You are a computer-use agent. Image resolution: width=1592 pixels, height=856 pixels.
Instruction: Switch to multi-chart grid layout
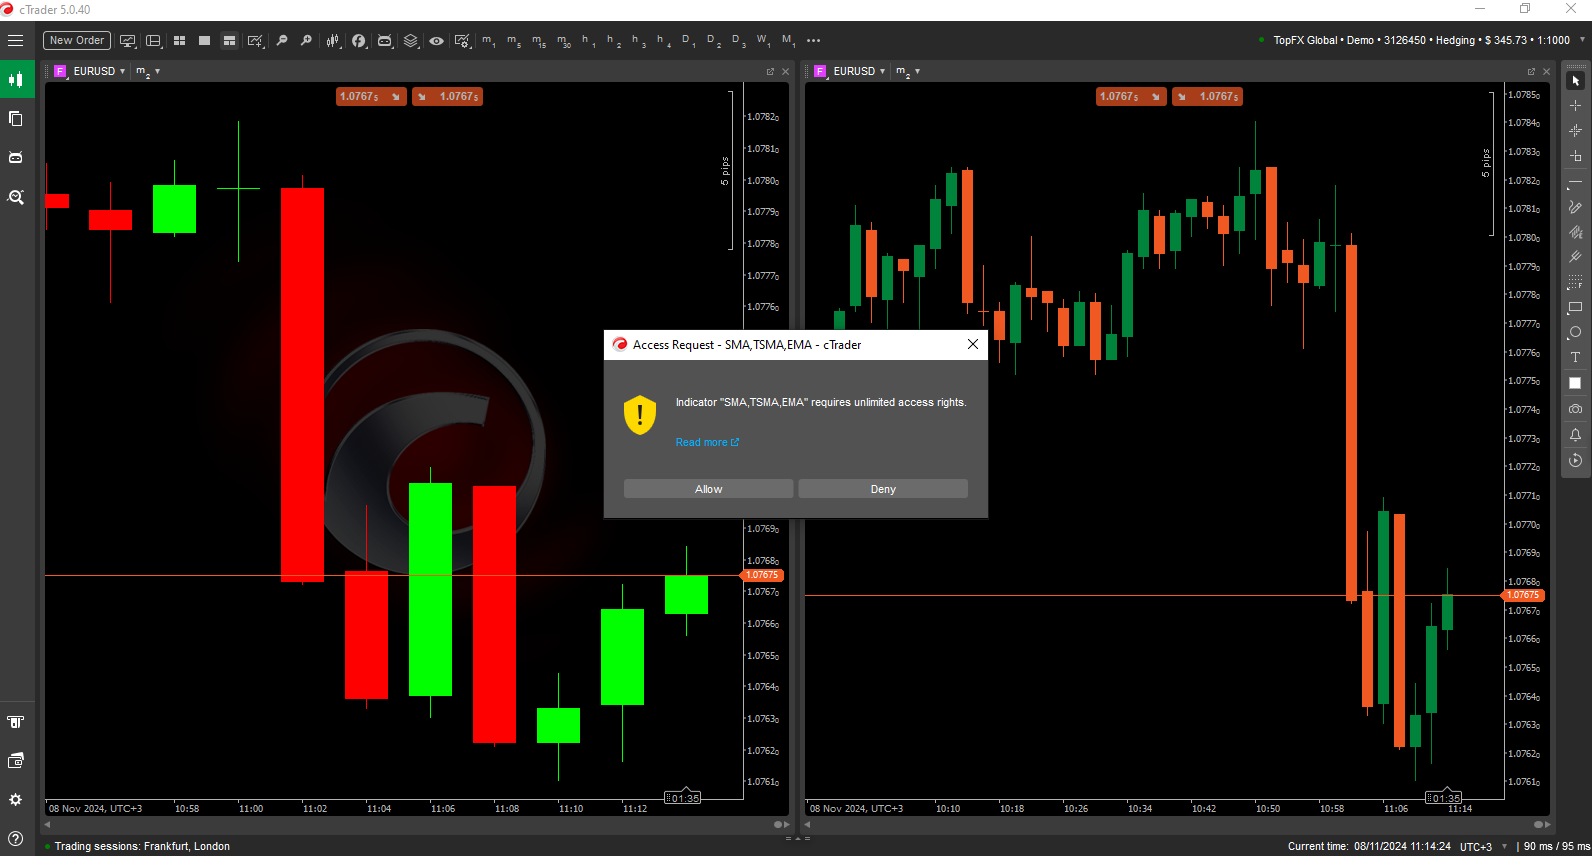(x=180, y=41)
